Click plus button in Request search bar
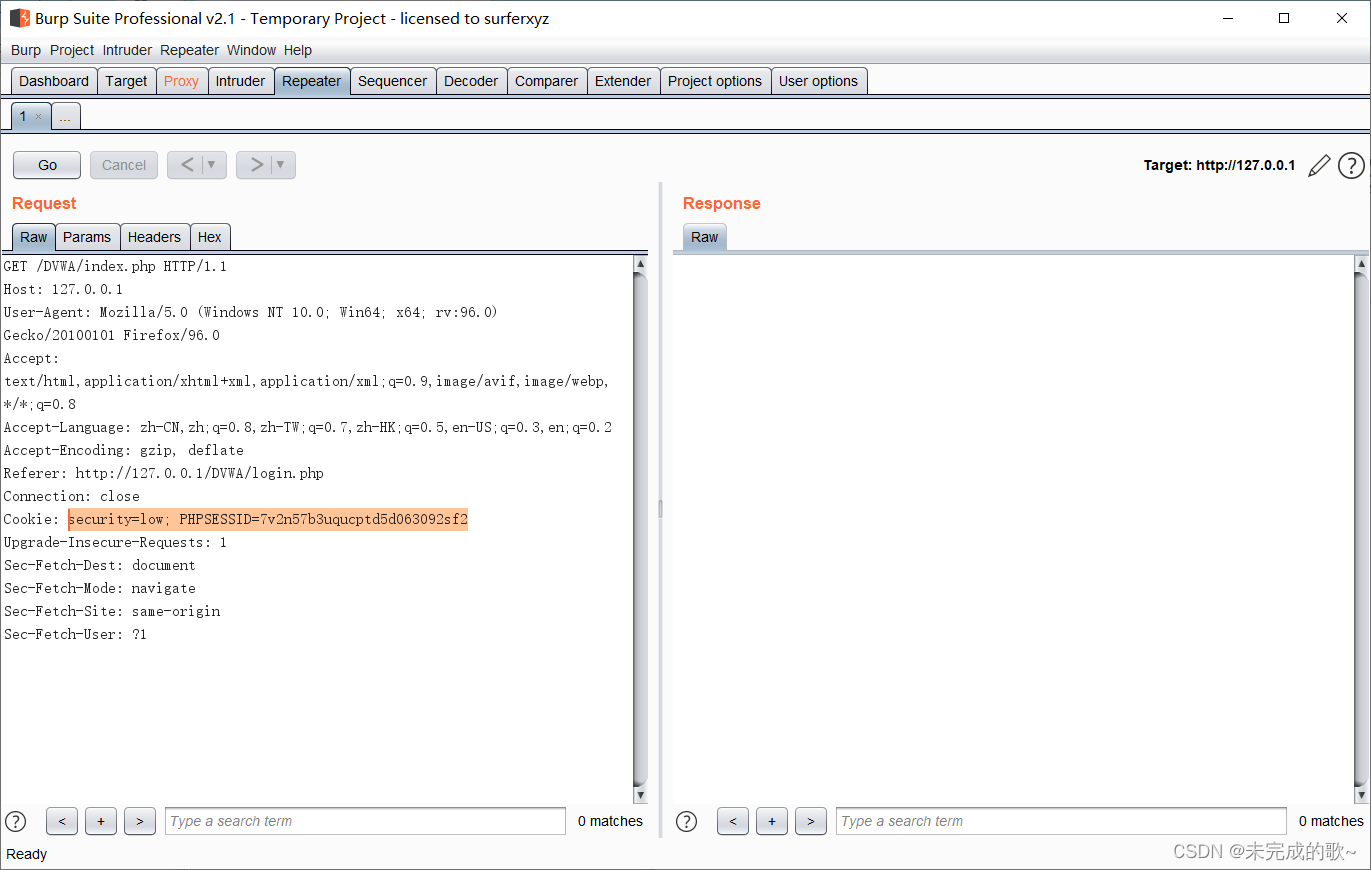Viewport: 1371px width, 870px height. (101, 821)
